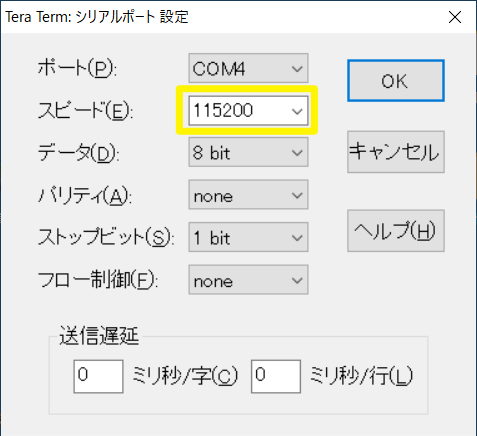Click the キャンセル button
Screen dimensions: 477x436
(396, 152)
